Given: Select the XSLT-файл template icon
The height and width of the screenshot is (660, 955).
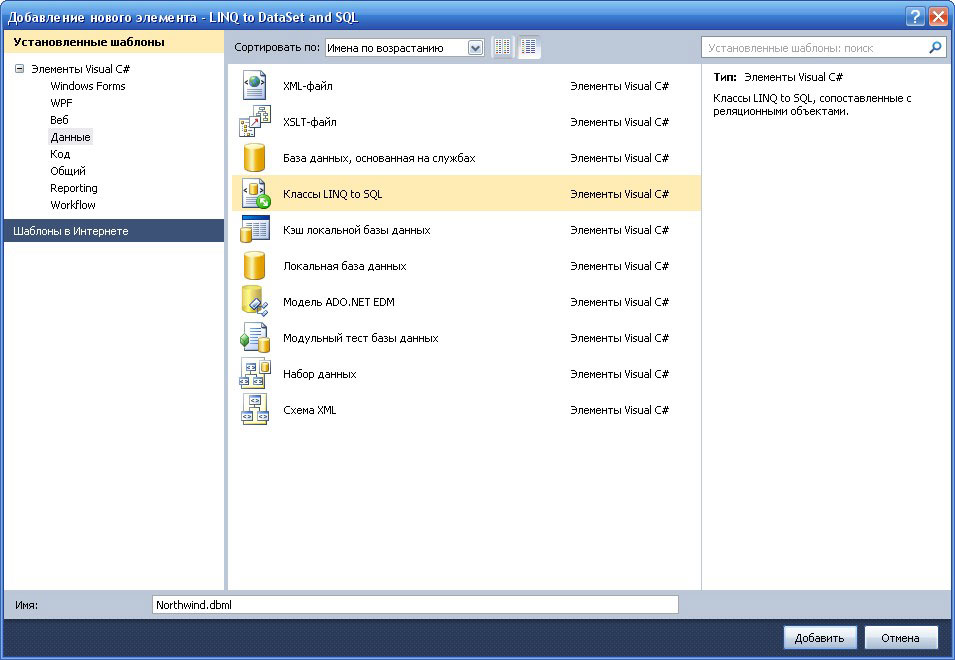Looking at the screenshot, I should pyautogui.click(x=255, y=121).
